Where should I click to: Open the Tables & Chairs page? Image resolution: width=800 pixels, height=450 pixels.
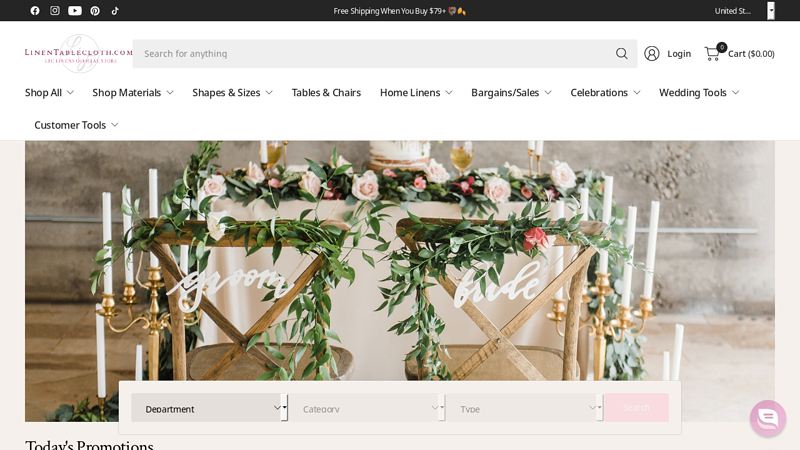pyautogui.click(x=326, y=93)
